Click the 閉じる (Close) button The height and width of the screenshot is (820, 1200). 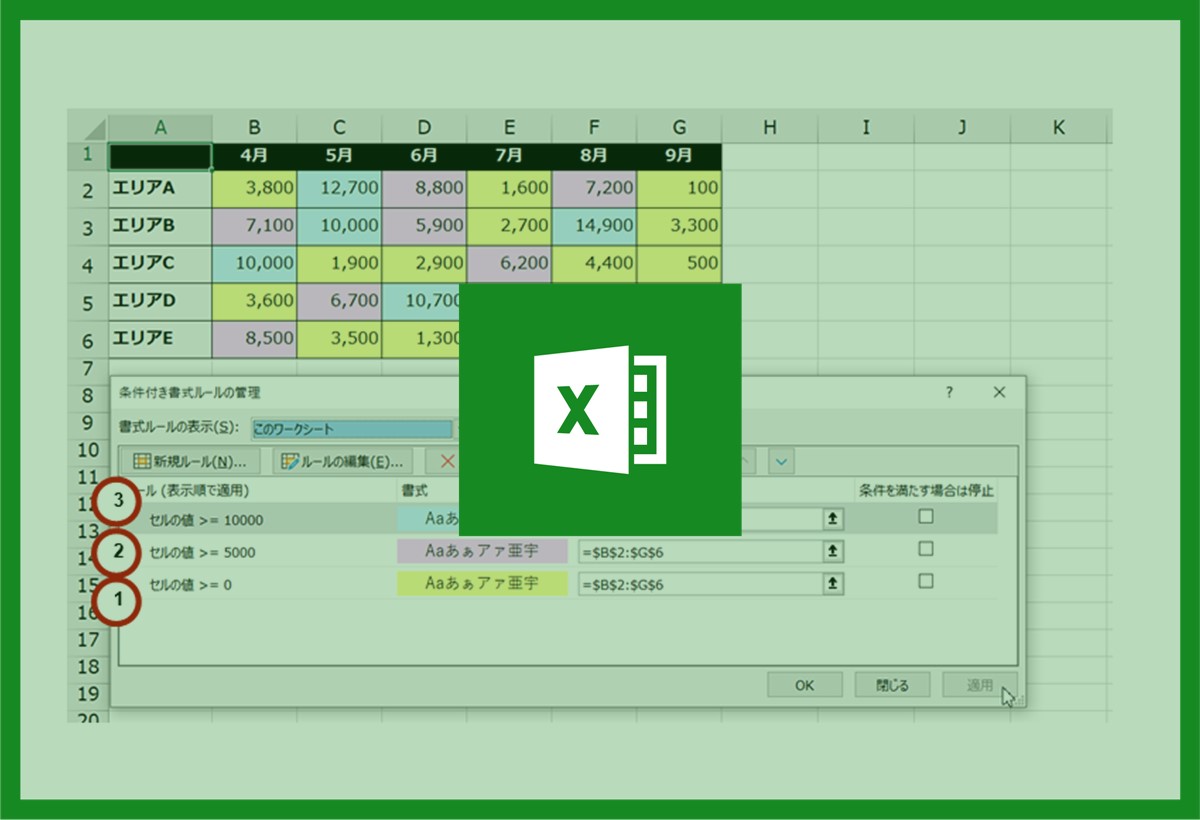[x=892, y=685]
